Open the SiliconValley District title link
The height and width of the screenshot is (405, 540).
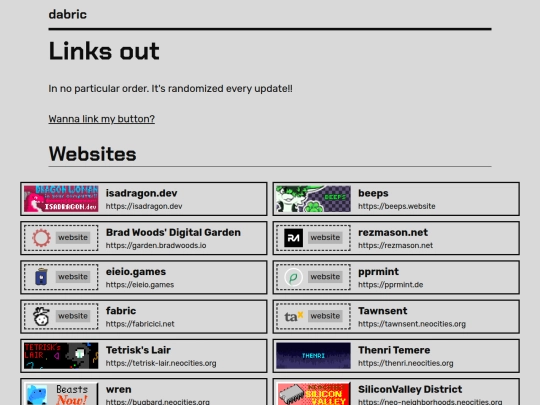click(x=410, y=390)
